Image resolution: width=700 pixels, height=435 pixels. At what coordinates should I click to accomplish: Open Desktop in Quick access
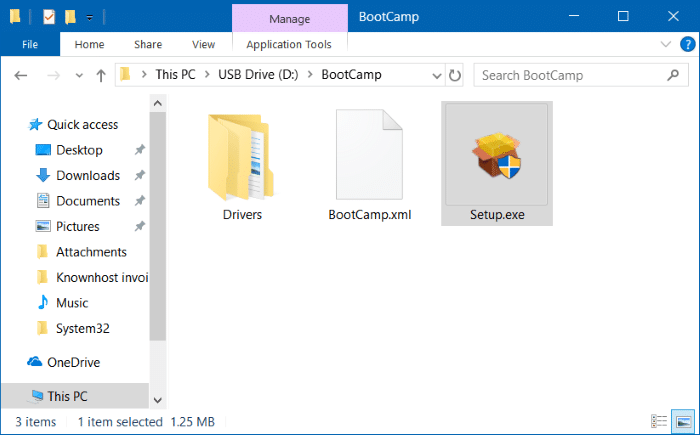79,150
